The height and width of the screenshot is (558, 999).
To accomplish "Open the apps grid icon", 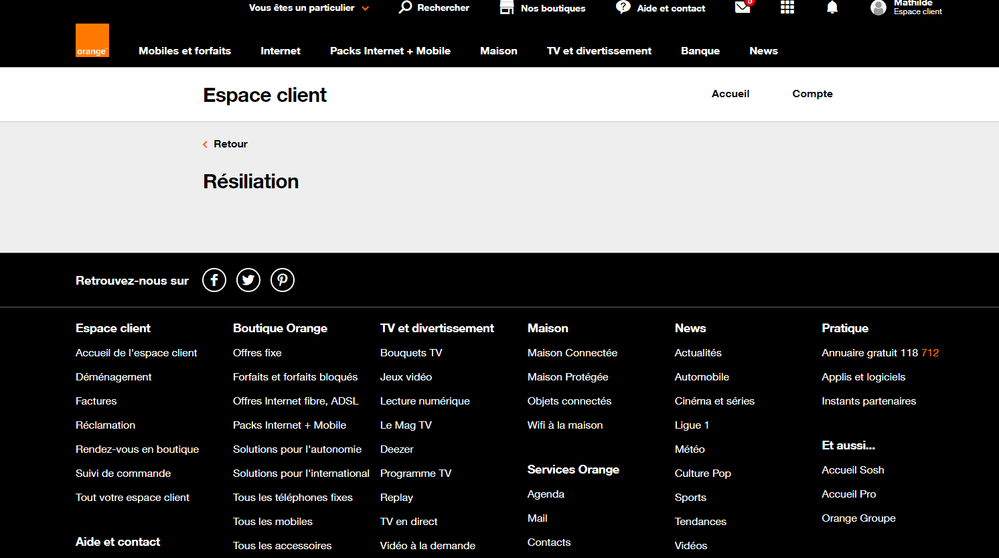I will pos(787,7).
